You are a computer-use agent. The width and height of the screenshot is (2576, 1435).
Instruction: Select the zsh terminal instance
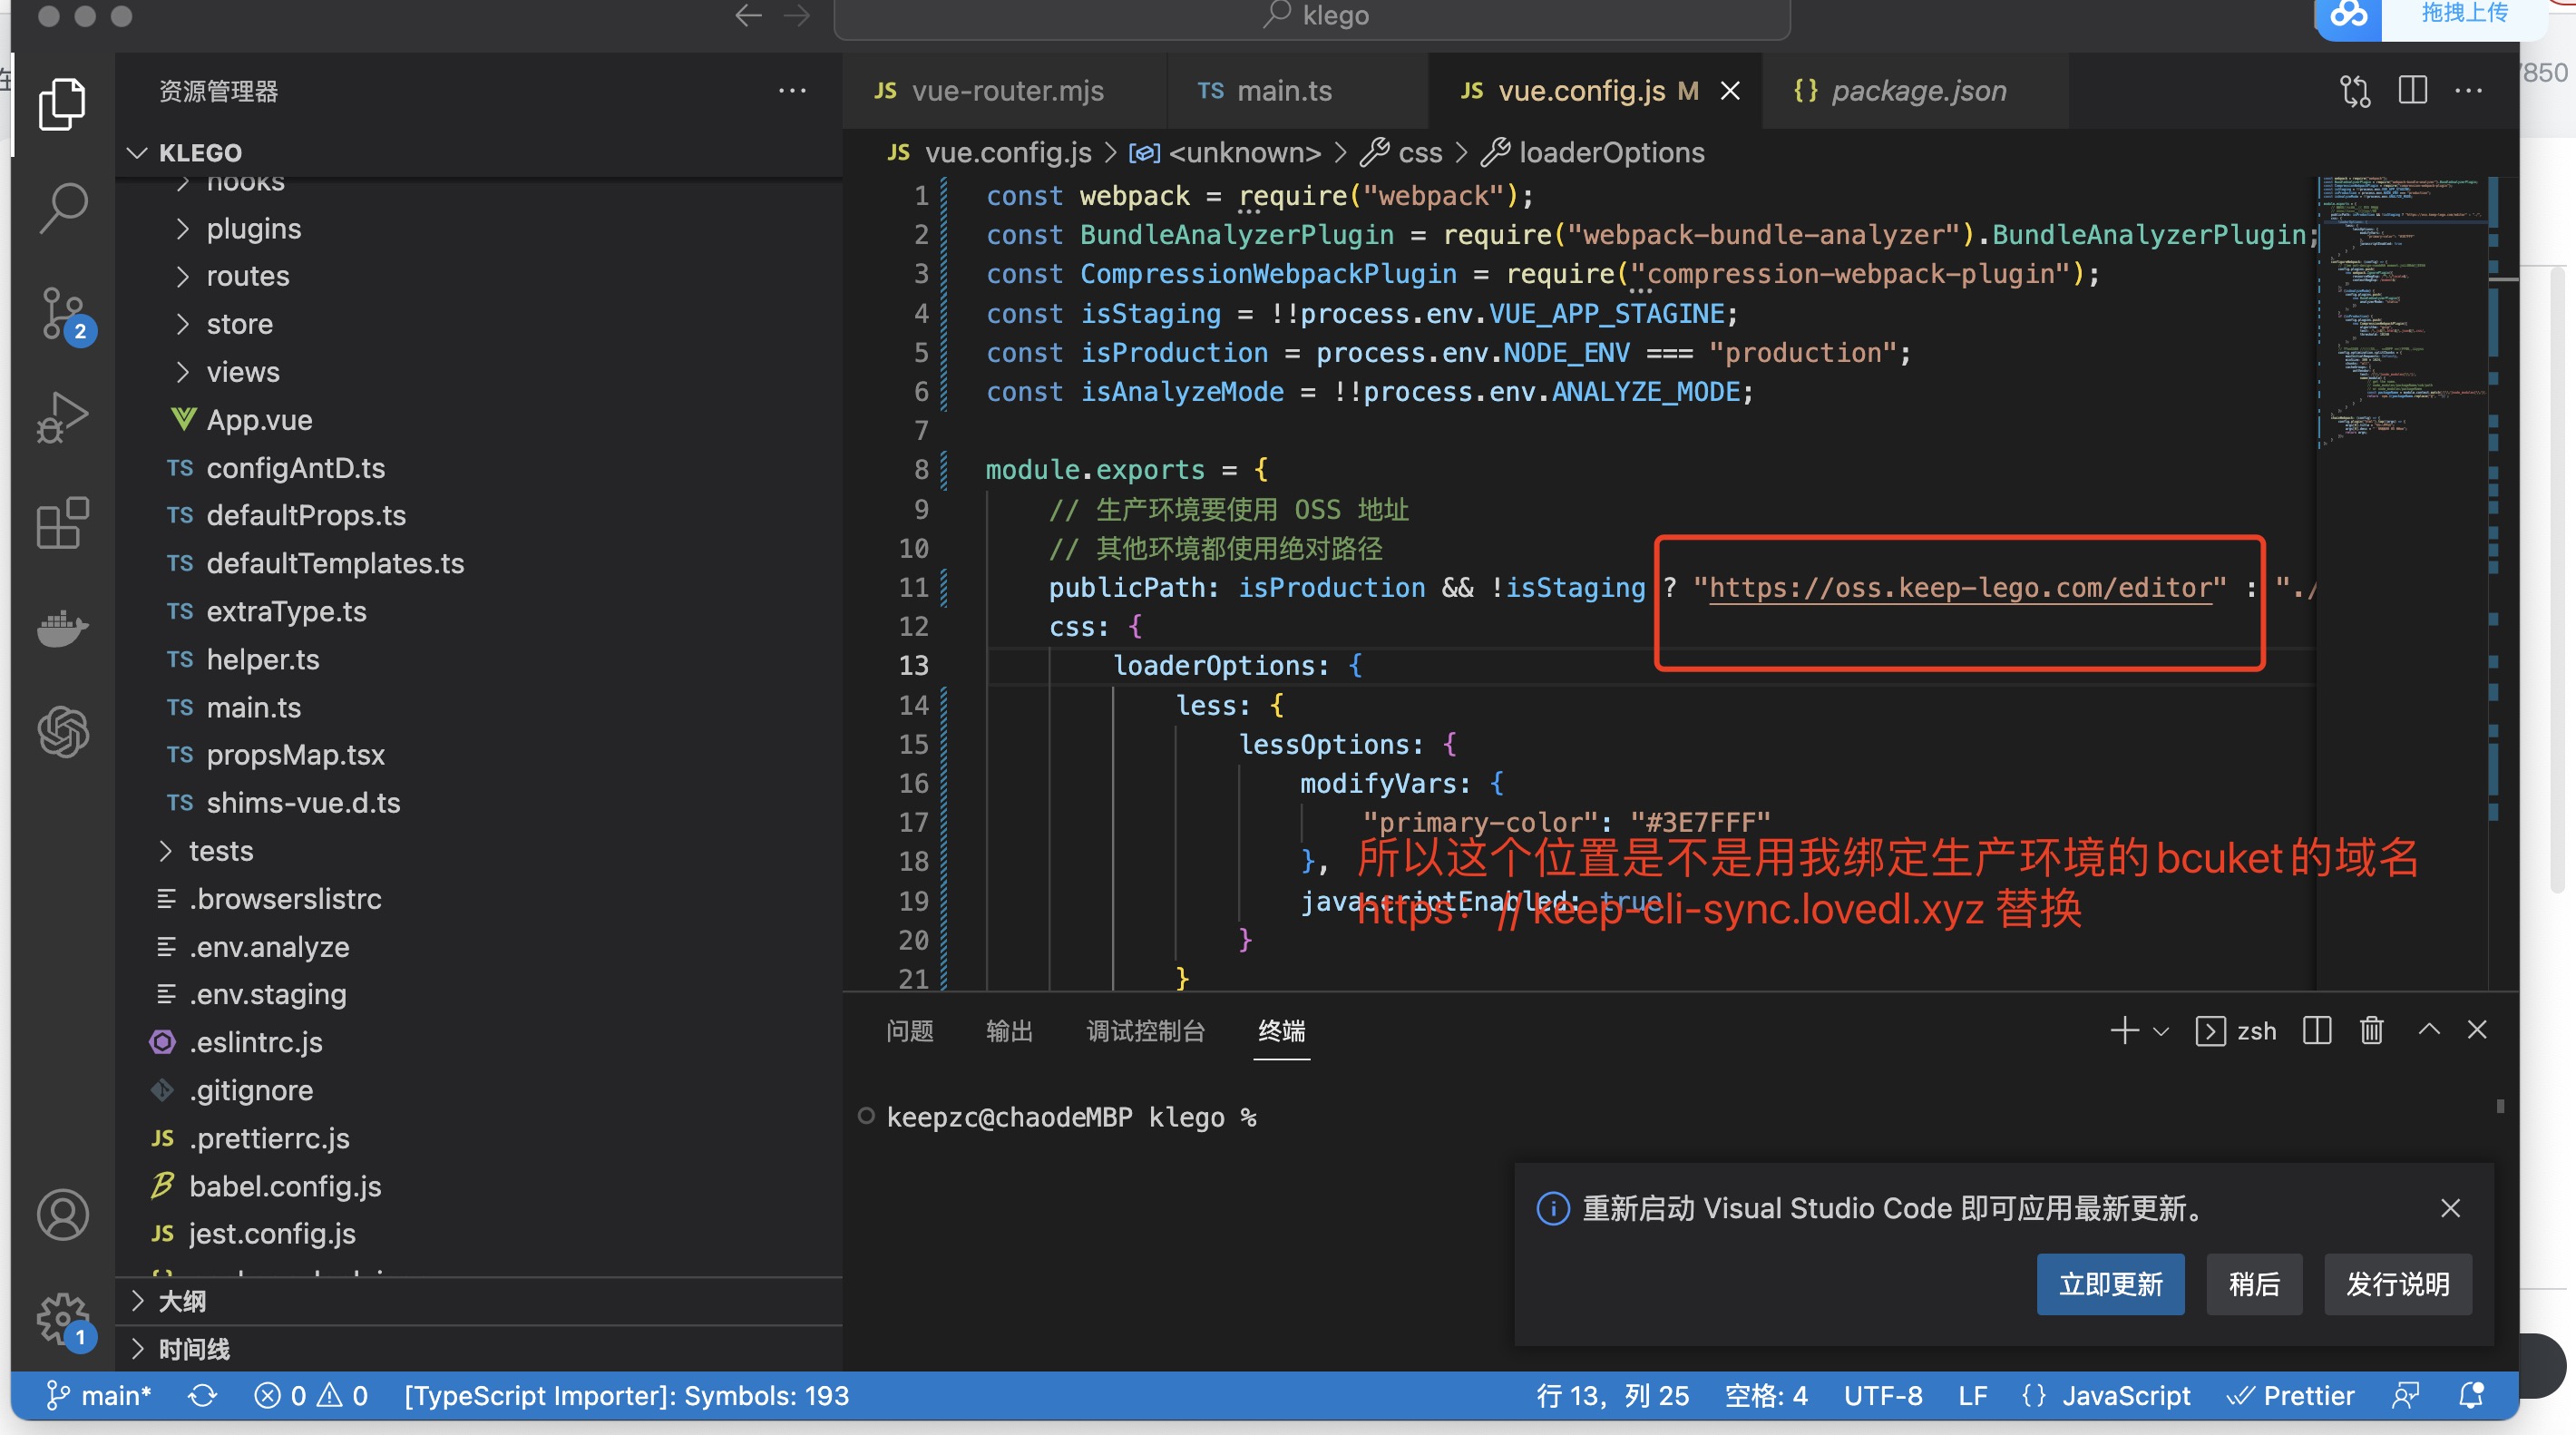(2236, 1031)
